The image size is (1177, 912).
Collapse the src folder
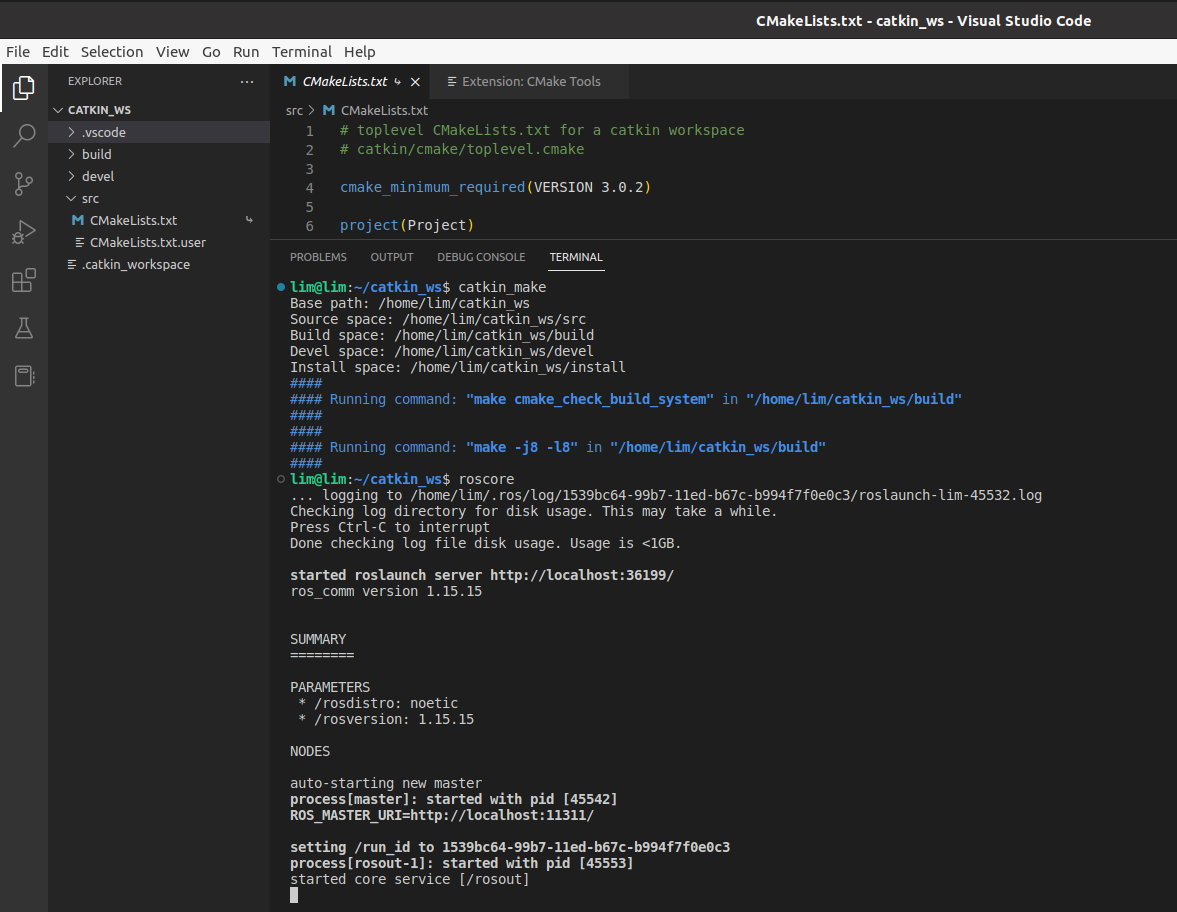point(71,198)
